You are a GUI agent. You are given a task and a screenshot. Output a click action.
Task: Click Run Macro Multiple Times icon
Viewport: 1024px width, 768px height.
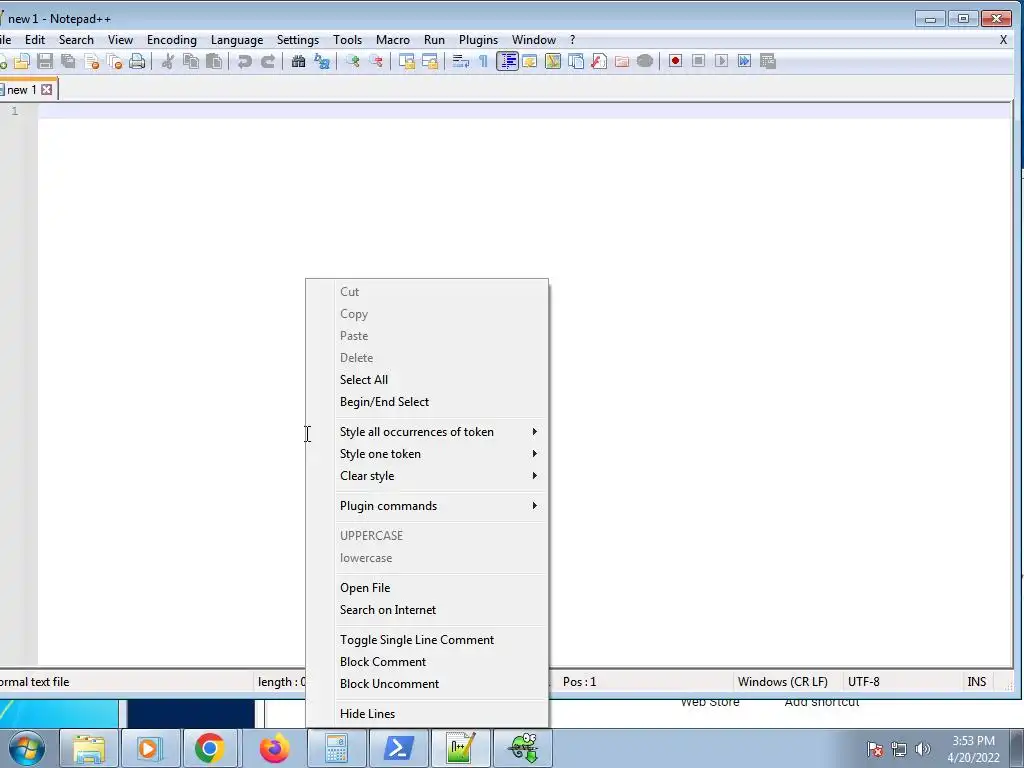[744, 61]
